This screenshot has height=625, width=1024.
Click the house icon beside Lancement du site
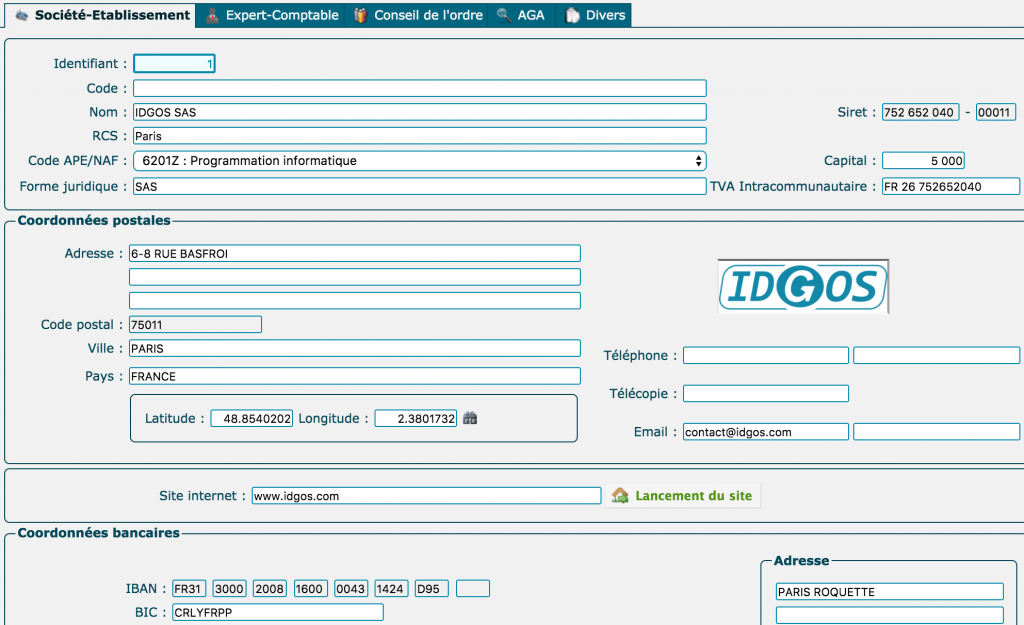tap(620, 496)
